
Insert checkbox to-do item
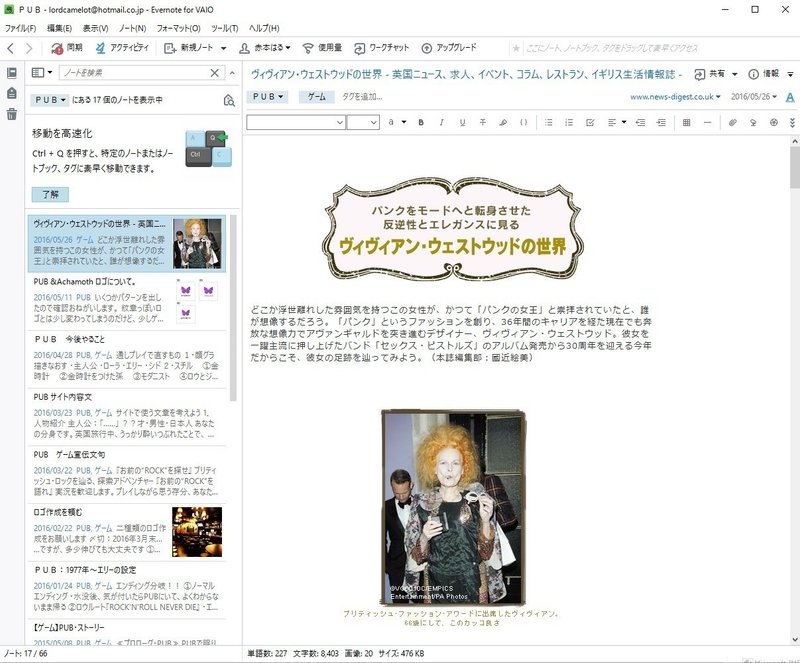(590, 122)
